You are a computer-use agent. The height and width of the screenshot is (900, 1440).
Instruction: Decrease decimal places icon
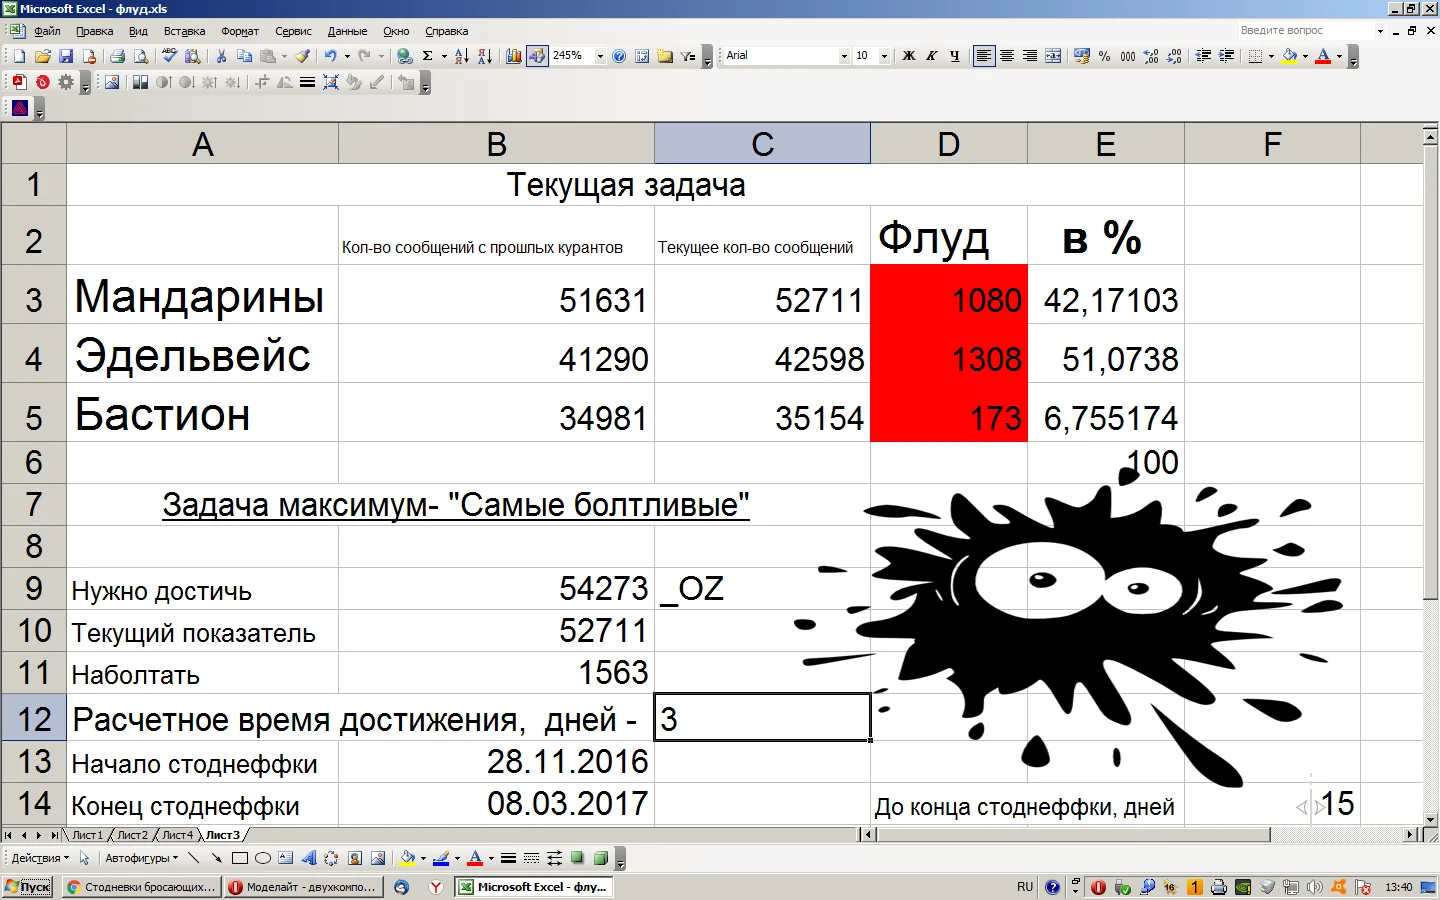click(x=1174, y=56)
